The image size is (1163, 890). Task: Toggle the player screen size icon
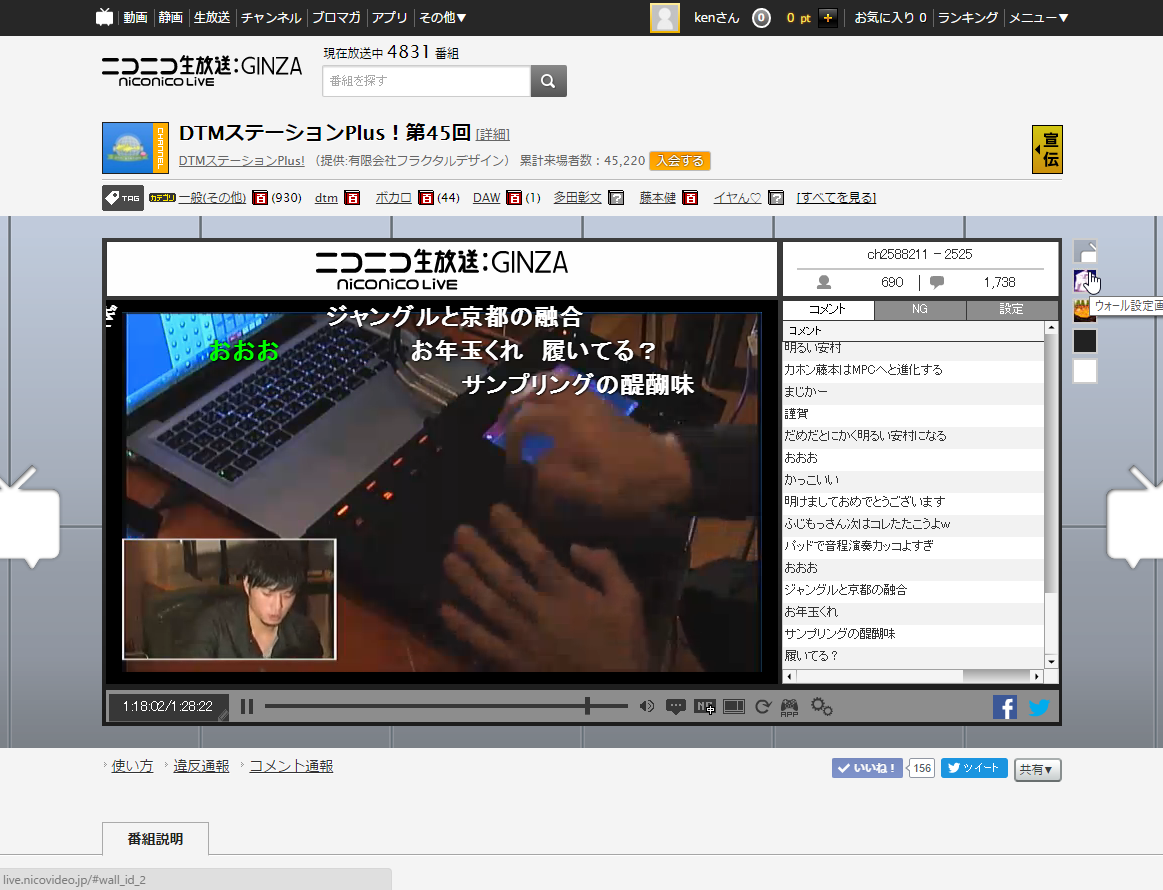tap(734, 707)
